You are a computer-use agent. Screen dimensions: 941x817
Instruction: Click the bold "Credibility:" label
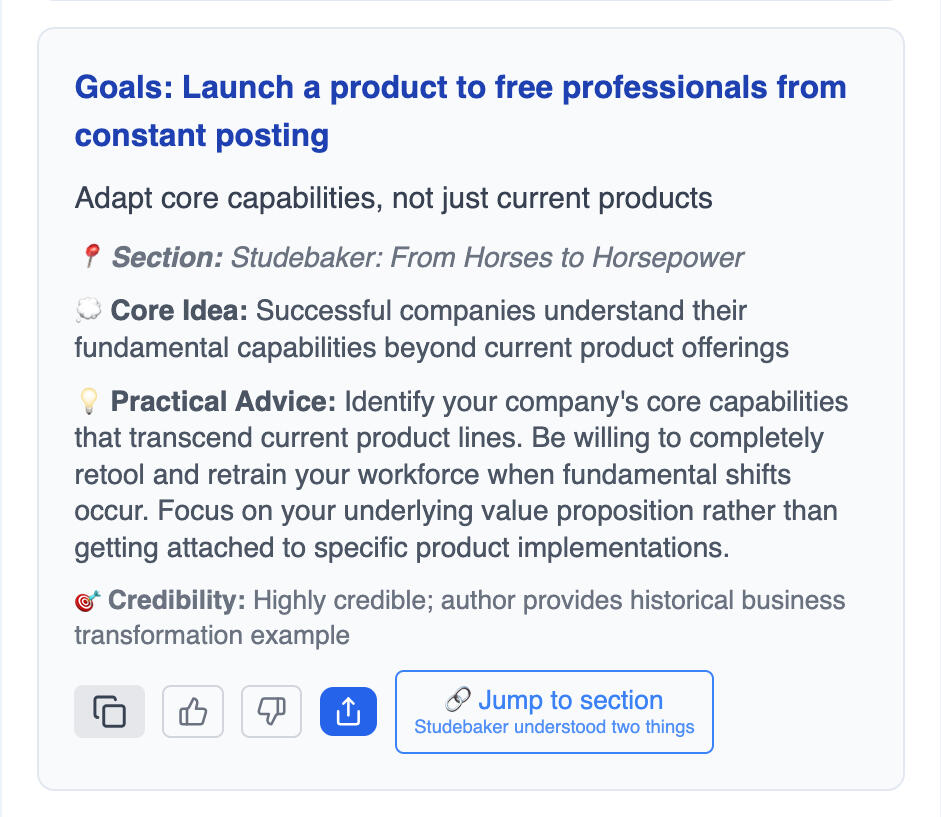(176, 601)
